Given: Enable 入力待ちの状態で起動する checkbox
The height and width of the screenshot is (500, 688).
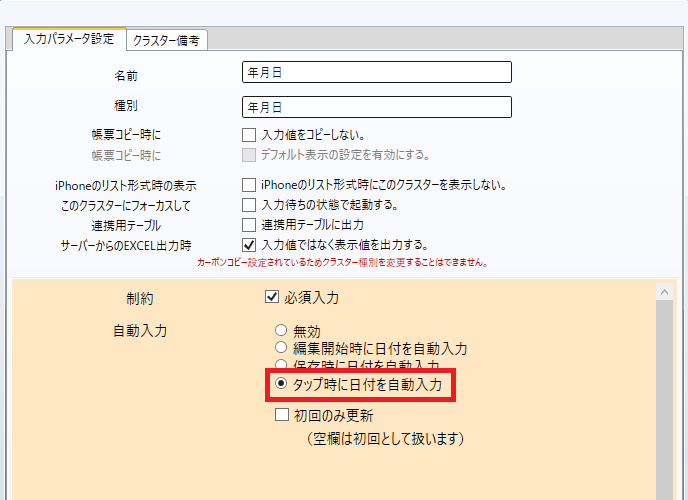Looking at the screenshot, I should click(250, 205).
